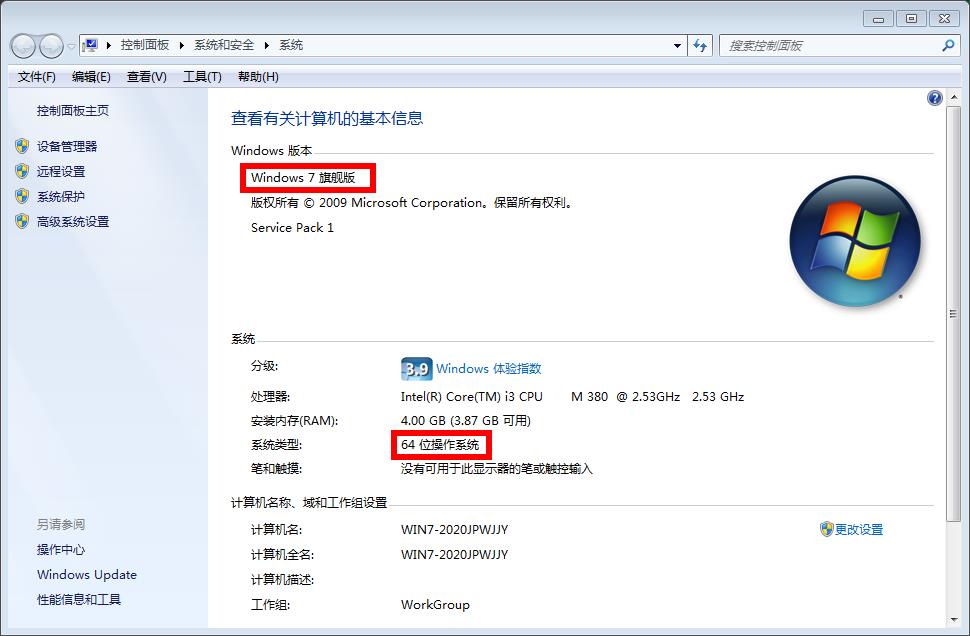The width and height of the screenshot is (970, 636).
Task: Expand the arrow after 系统和安全 breadcrumb
Action: (x=267, y=45)
